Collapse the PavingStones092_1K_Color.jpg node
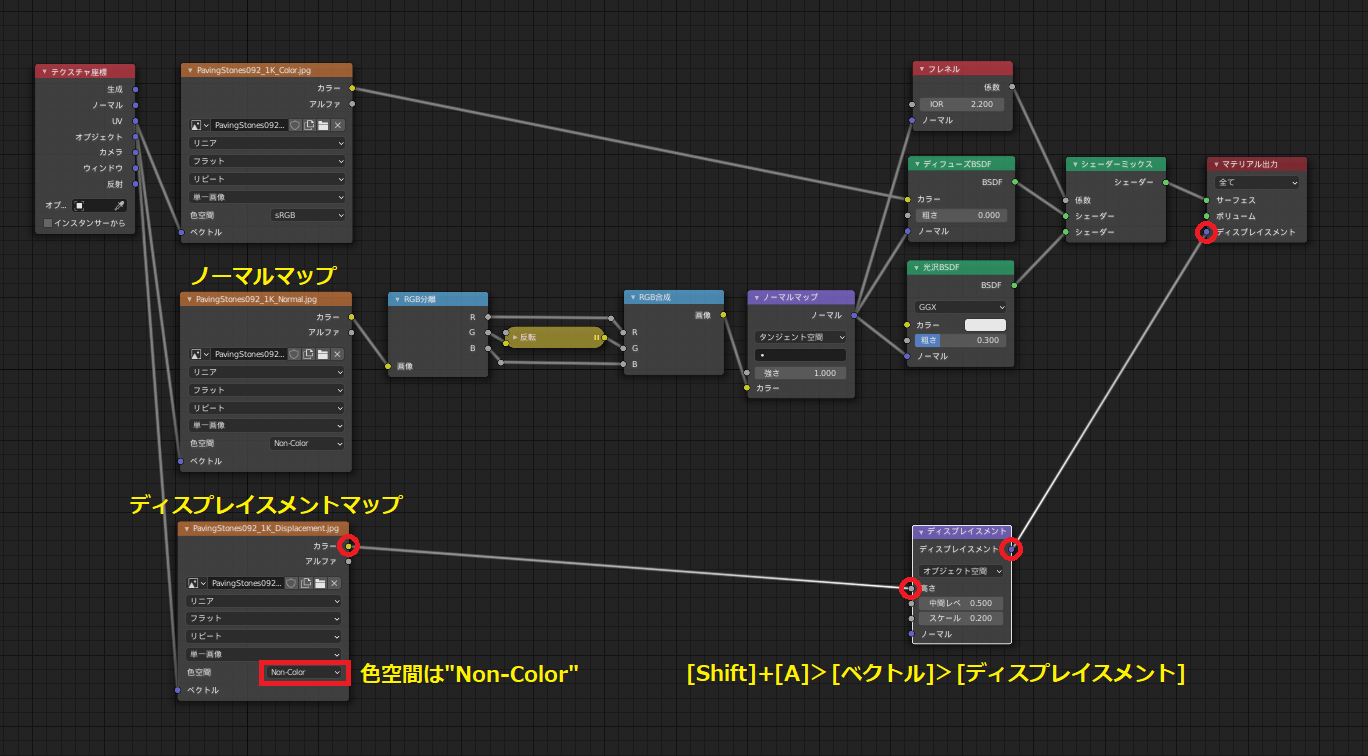Viewport: 1368px width, 756px height. pos(188,71)
